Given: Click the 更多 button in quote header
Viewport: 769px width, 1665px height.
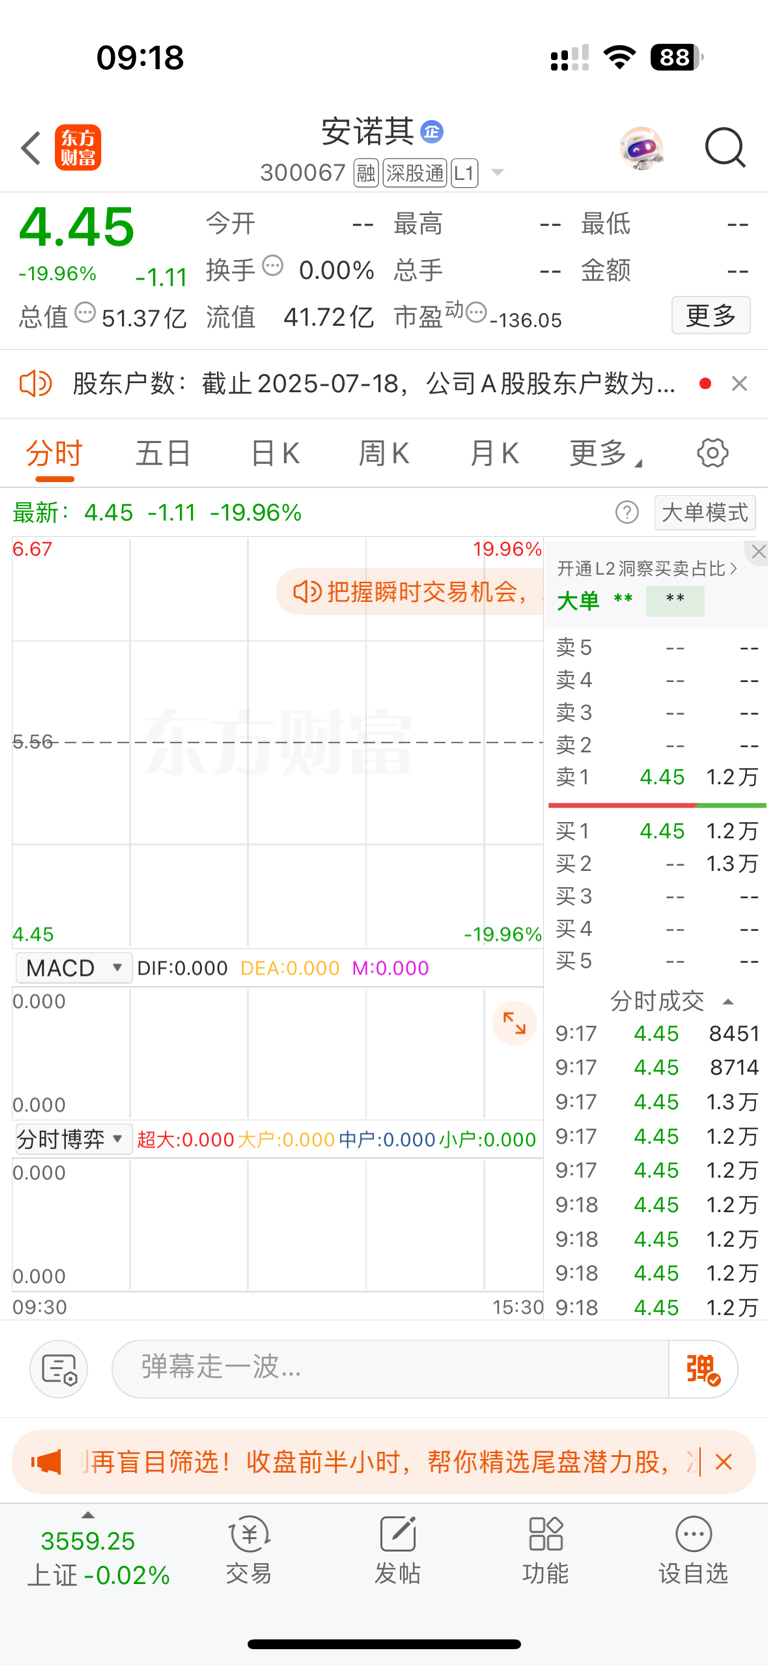Looking at the screenshot, I should pyautogui.click(x=711, y=316).
